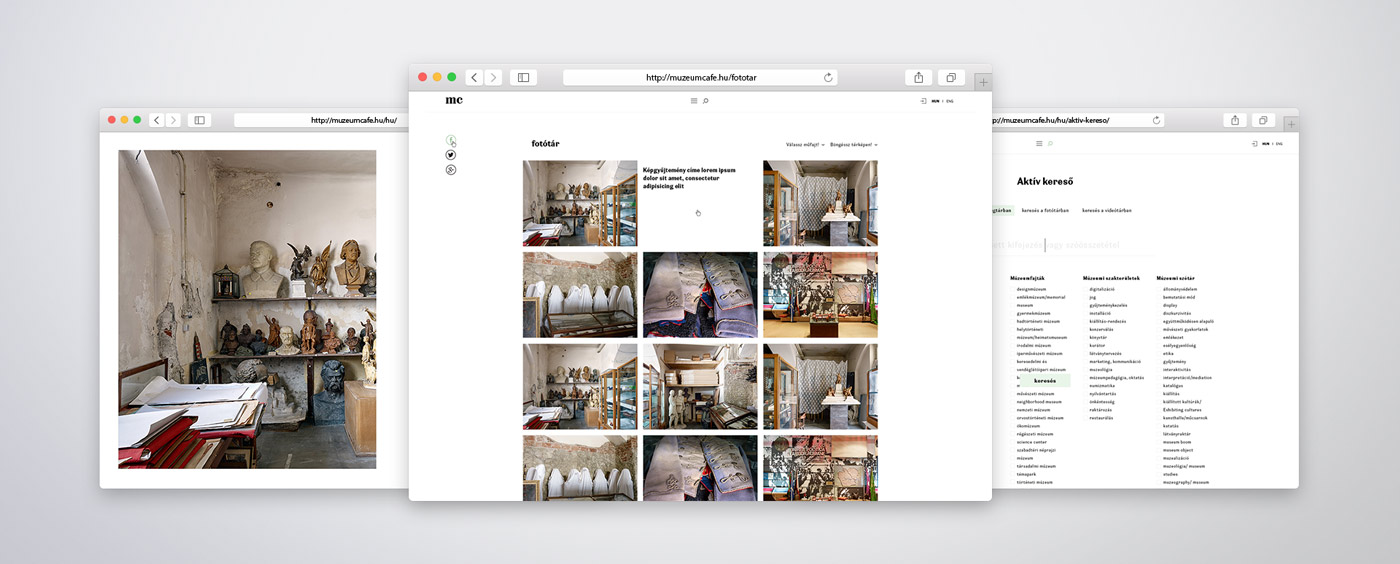
Task: Open share menu in the fototar window
Action: 918,77
